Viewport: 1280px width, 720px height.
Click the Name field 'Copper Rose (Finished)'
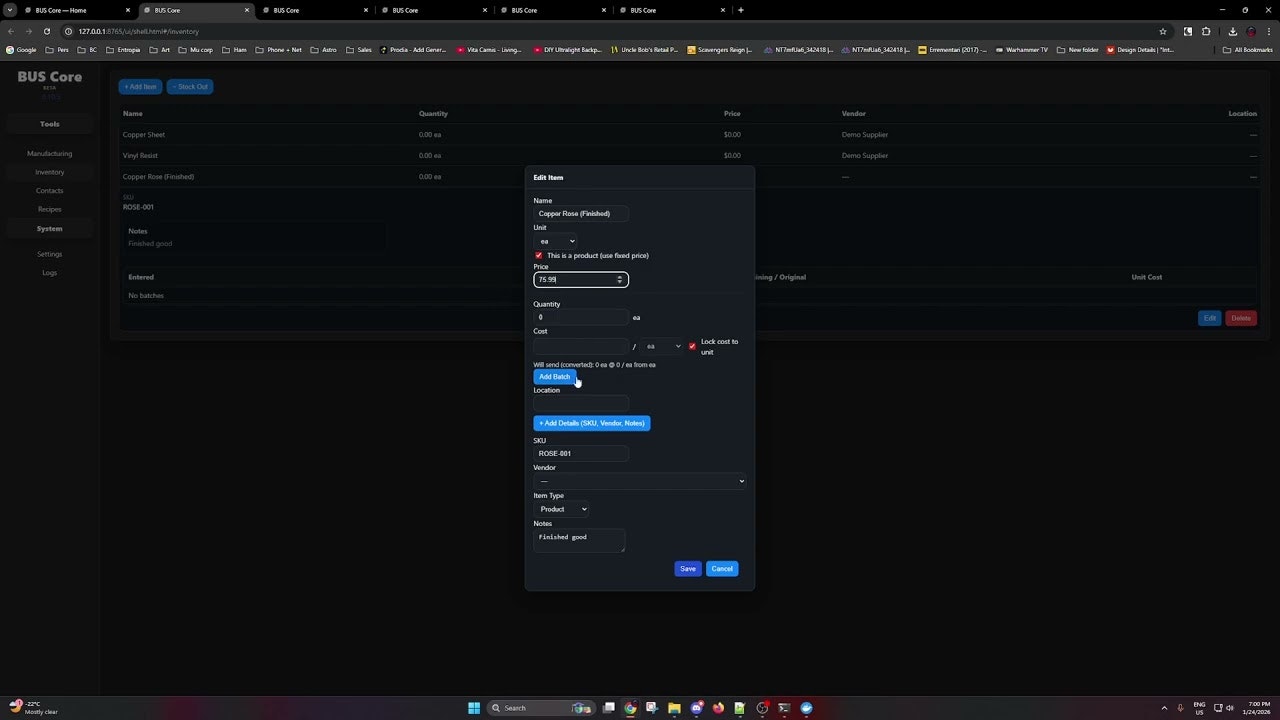581,213
